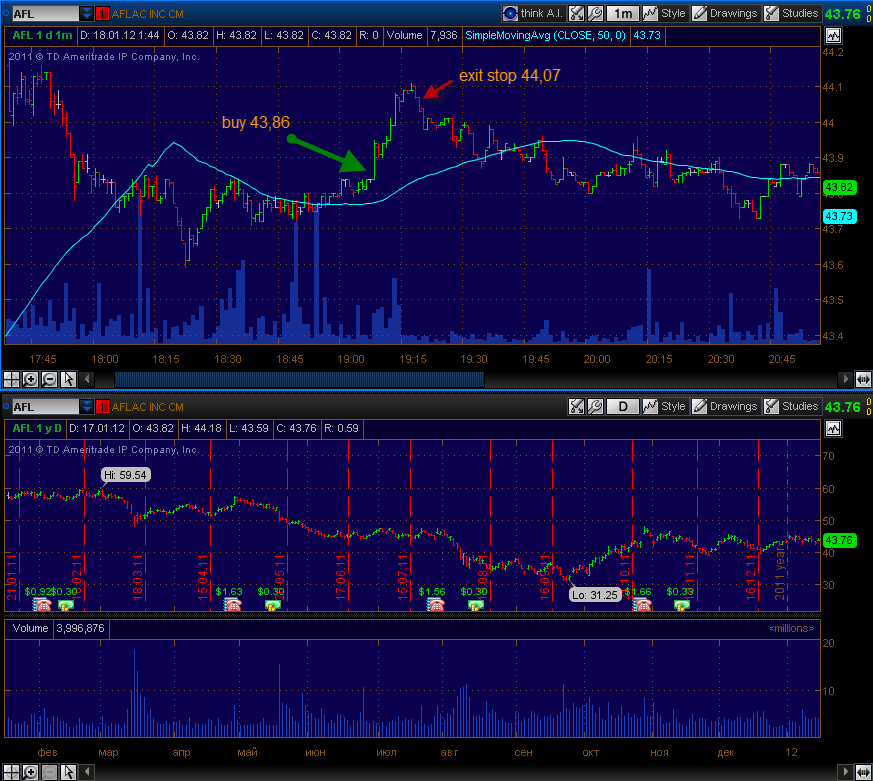Toggle the chart mode icon at right of the upper chart header
873x781 pixels.
(x=833, y=36)
